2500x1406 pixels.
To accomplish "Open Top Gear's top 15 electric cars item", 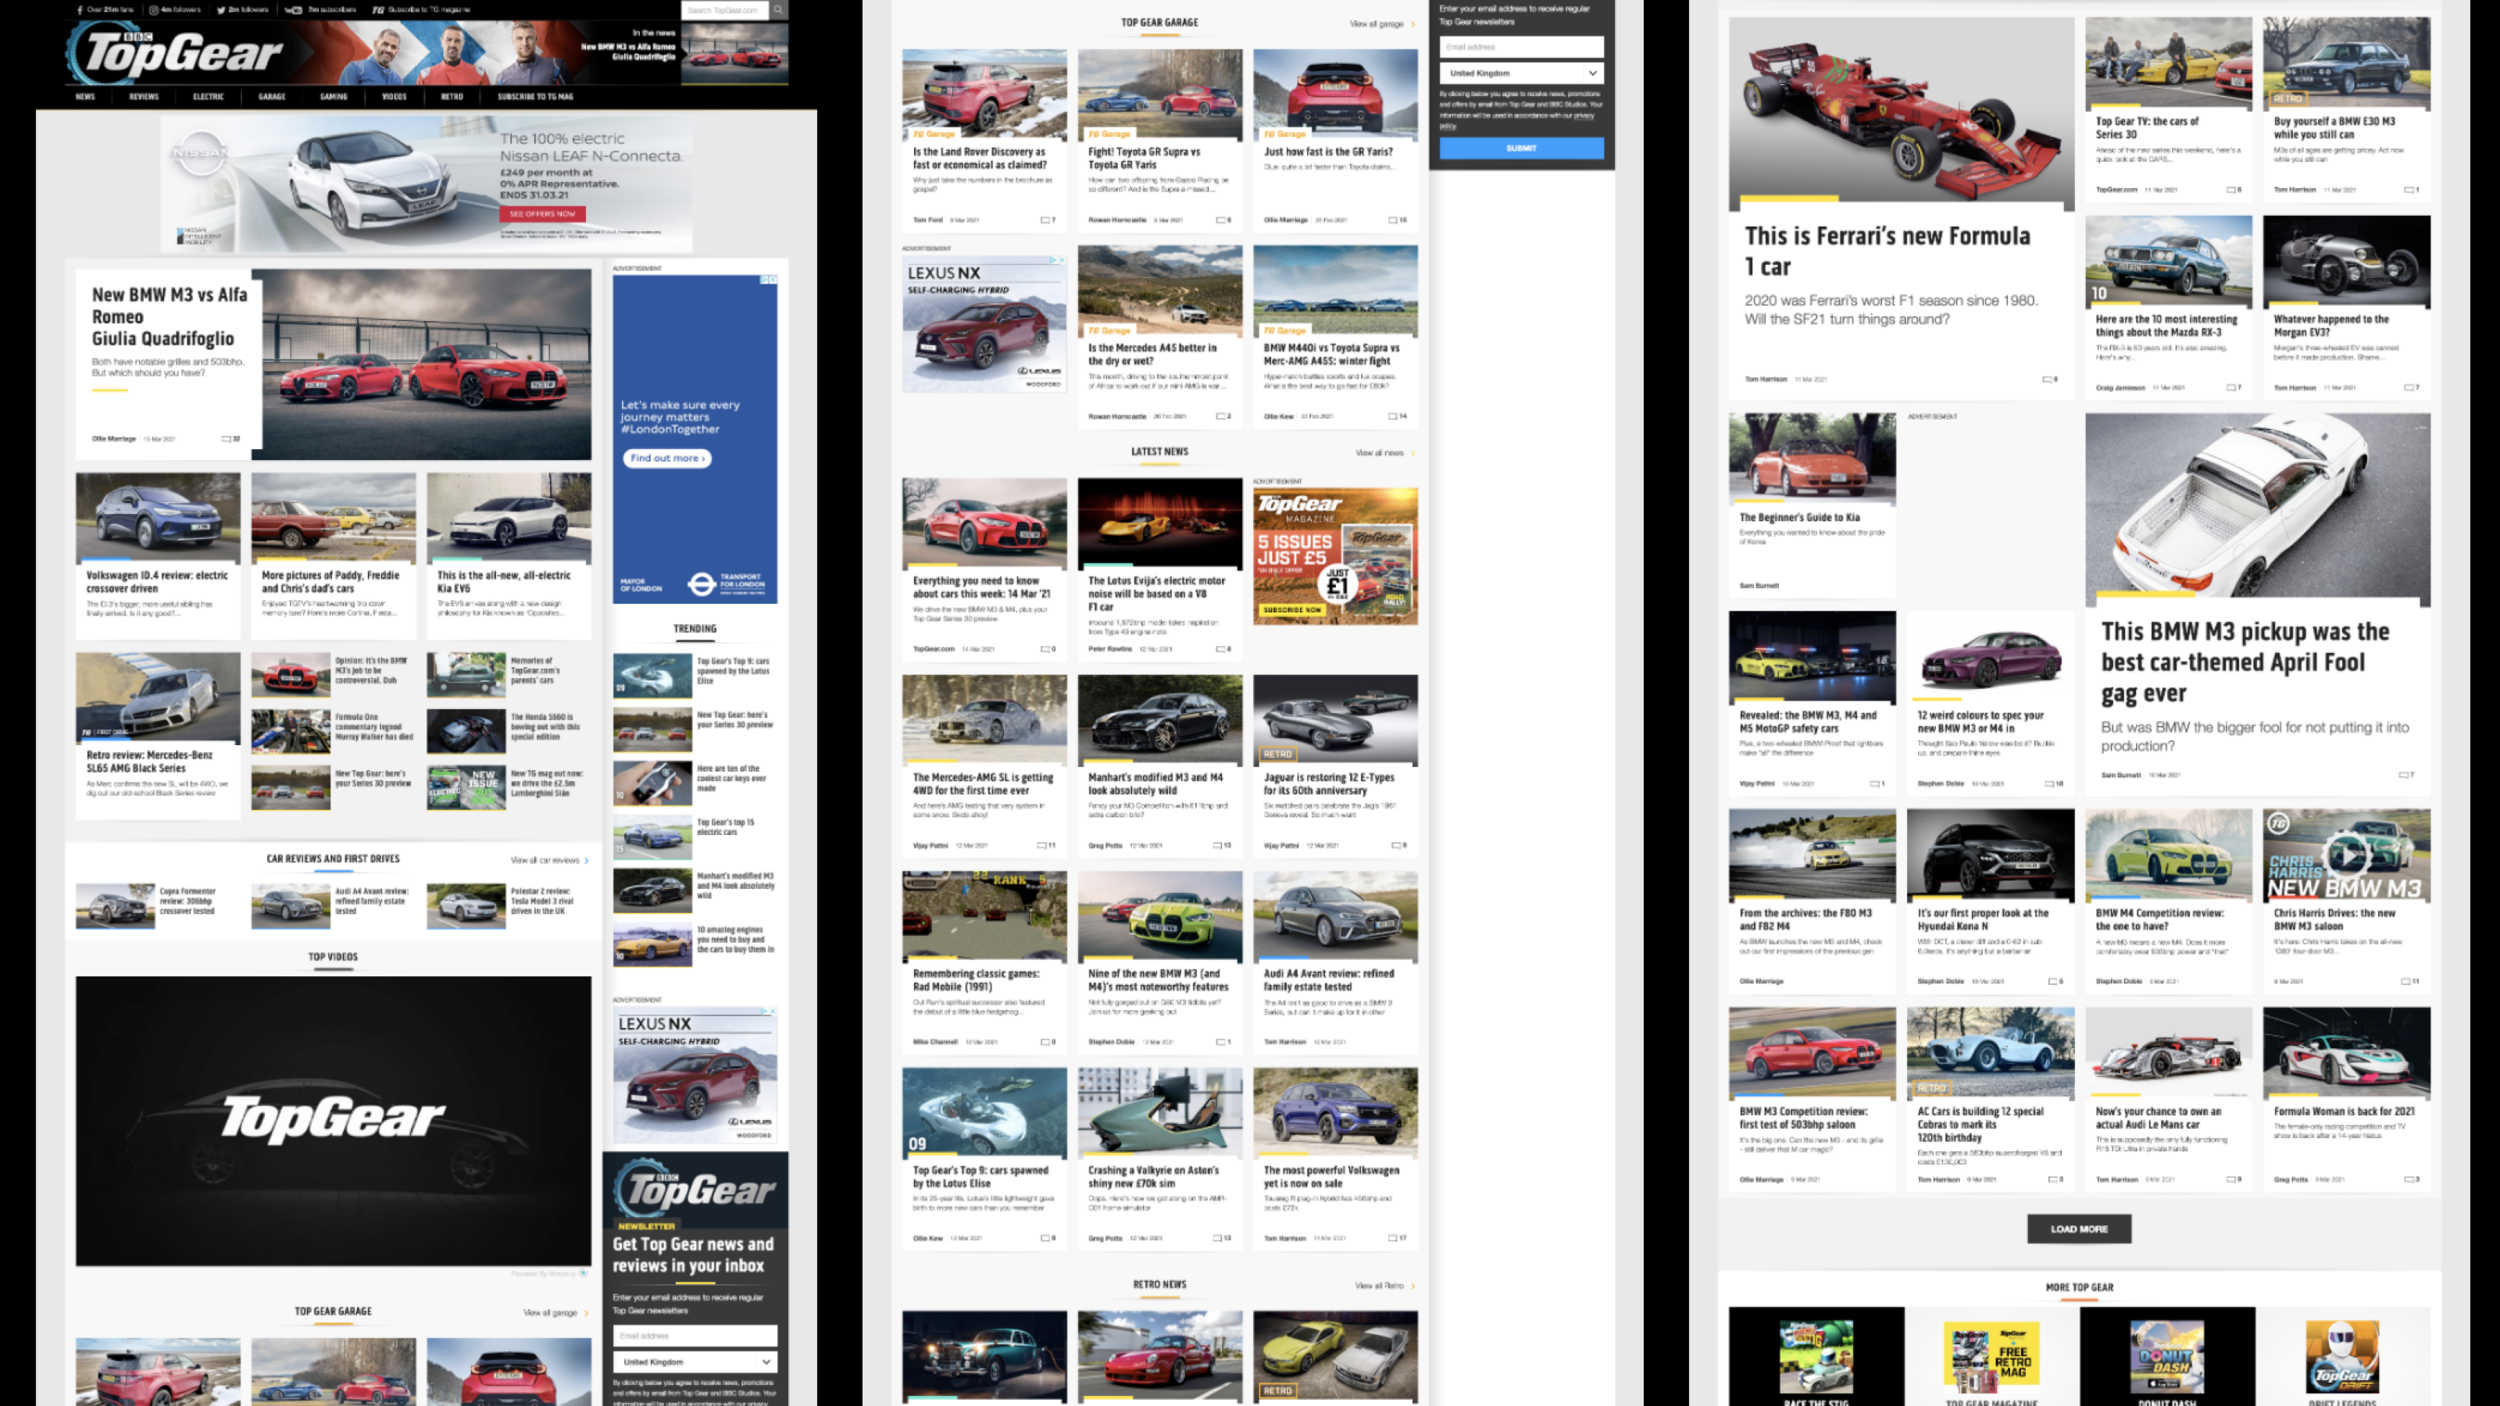I will [726, 827].
